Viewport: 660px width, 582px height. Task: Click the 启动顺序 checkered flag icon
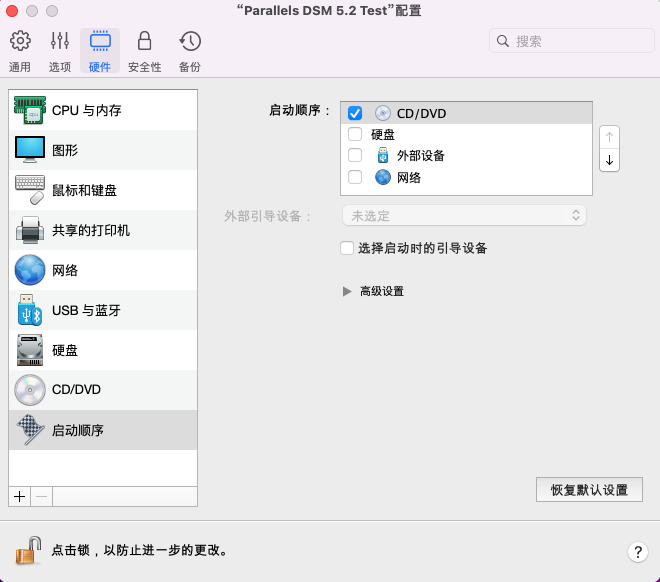pos(29,430)
